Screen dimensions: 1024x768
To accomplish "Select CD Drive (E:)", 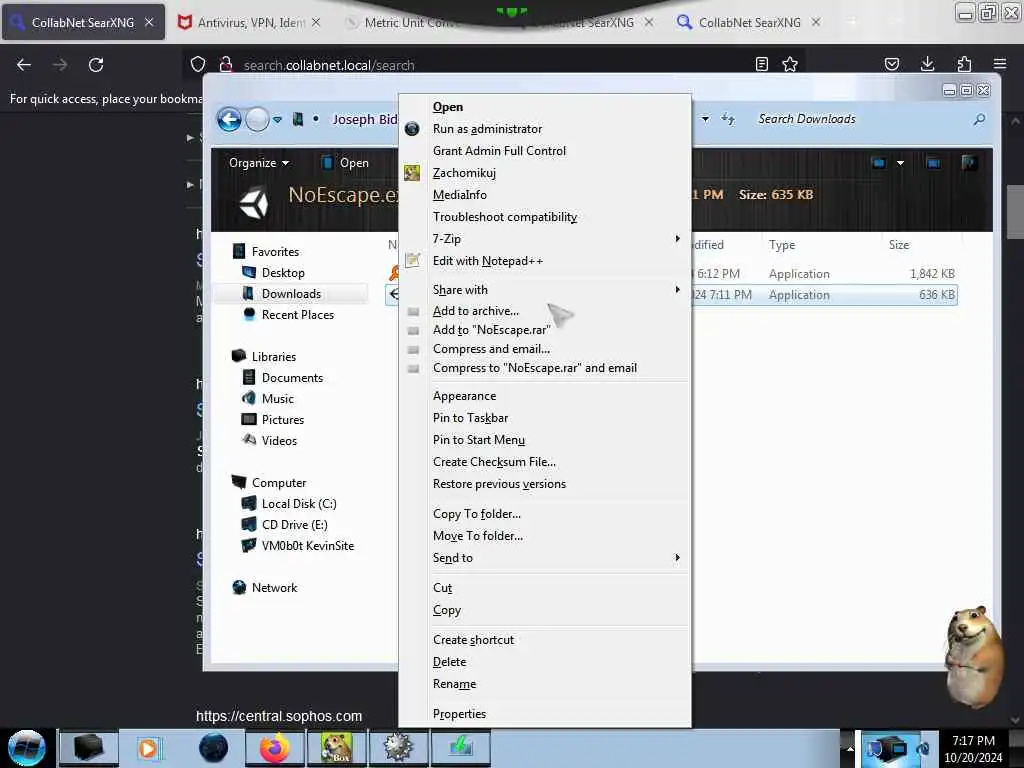I will click(x=295, y=524).
